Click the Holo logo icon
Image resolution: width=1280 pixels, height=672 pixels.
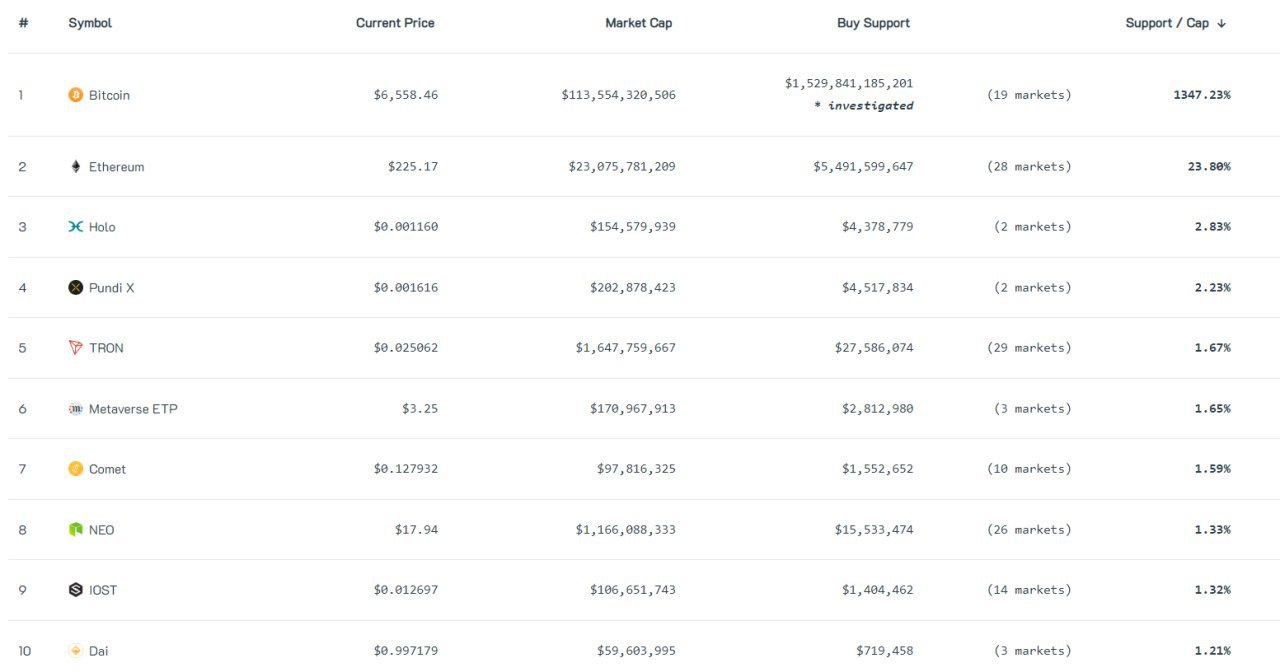coord(75,227)
